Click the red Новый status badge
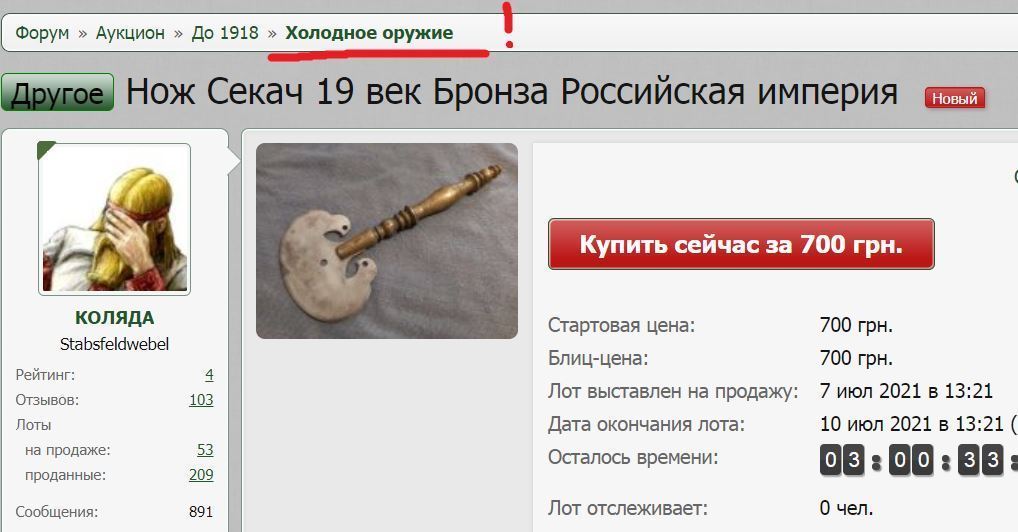Screen dimensions: 1018x532 pyautogui.click(x=954, y=99)
